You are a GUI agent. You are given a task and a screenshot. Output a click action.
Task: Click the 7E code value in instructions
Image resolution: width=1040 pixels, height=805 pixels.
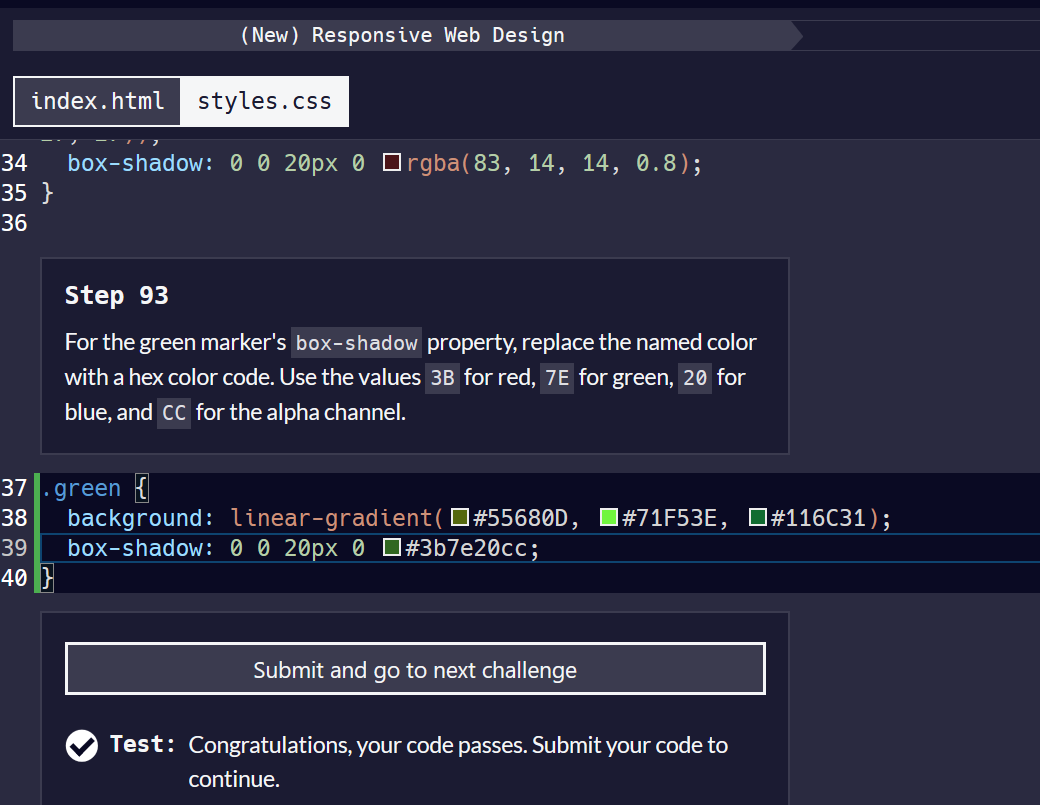(557, 378)
